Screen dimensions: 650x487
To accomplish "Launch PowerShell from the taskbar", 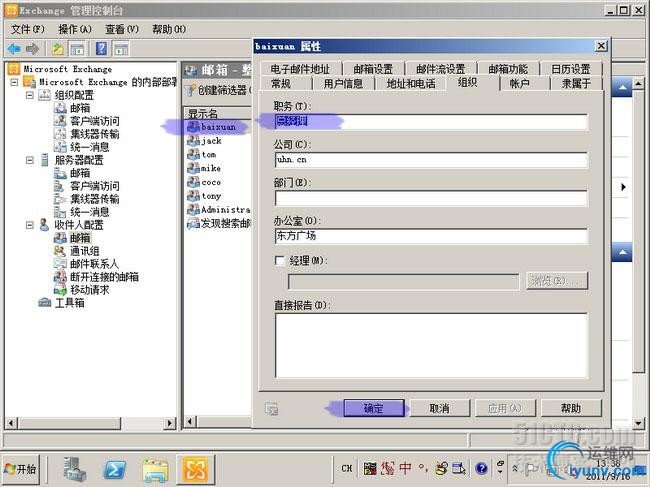I will (115, 470).
